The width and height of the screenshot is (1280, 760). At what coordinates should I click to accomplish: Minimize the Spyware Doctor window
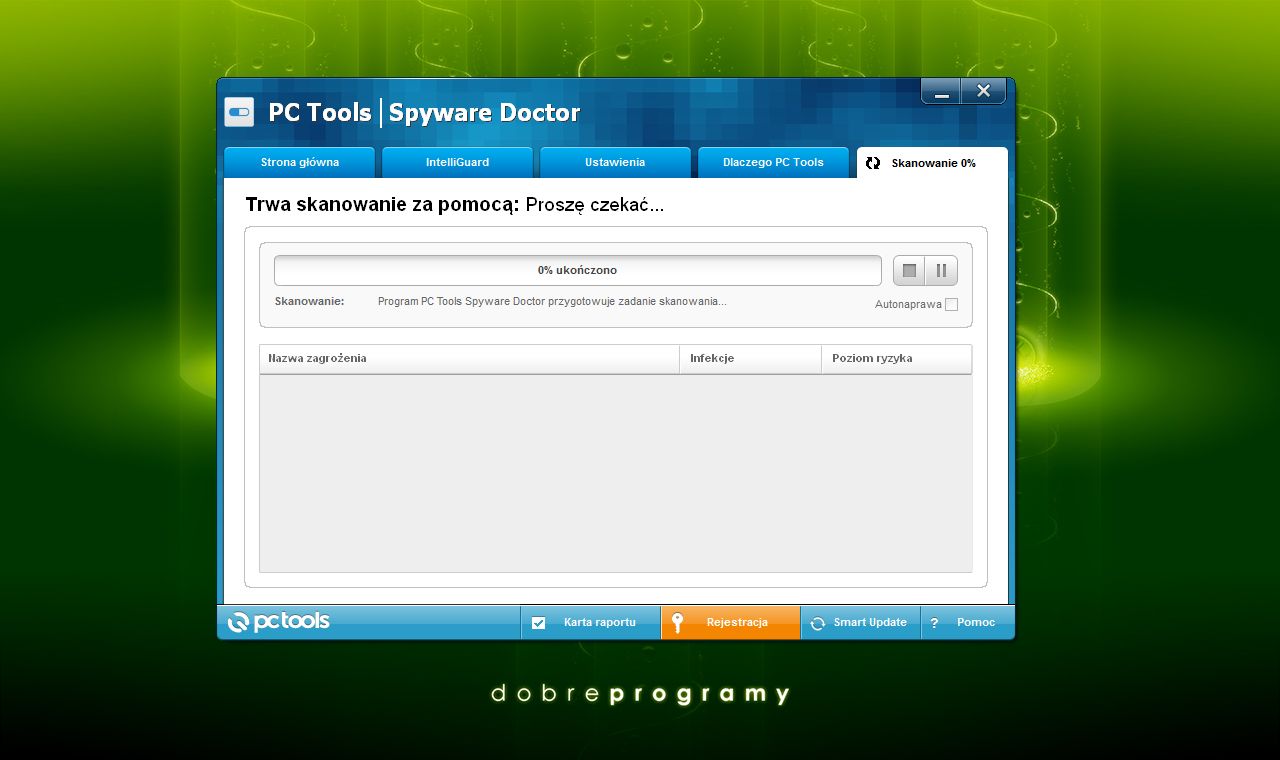pos(941,92)
